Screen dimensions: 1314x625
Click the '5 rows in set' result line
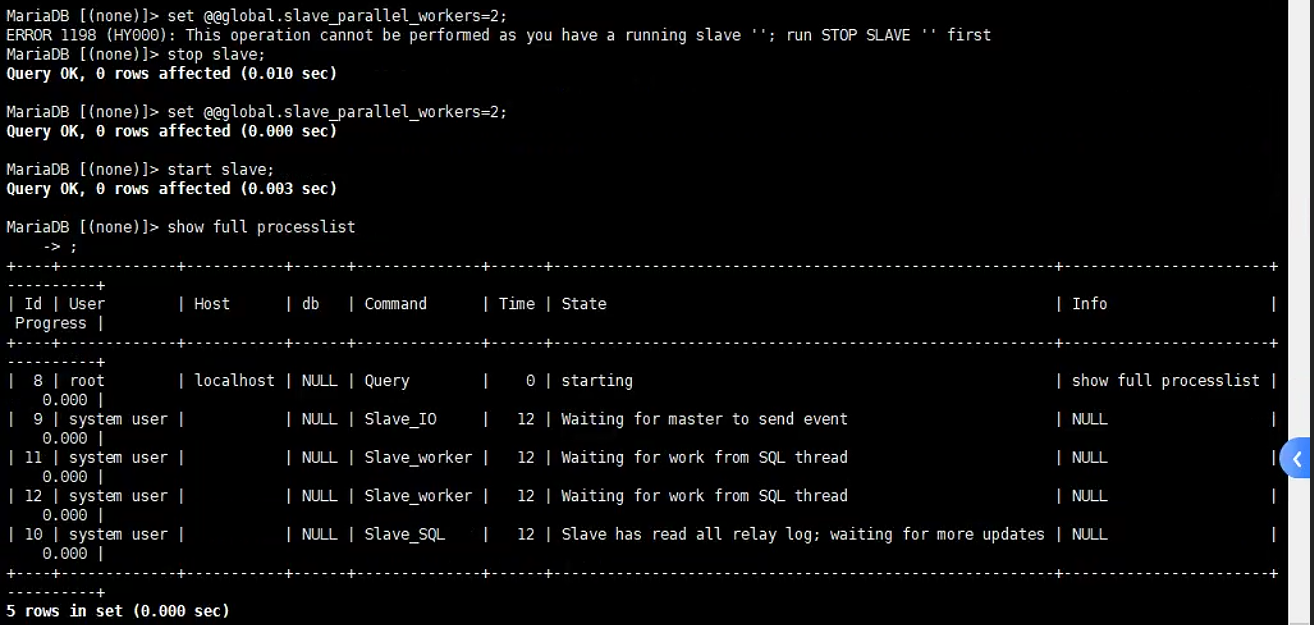(118, 611)
